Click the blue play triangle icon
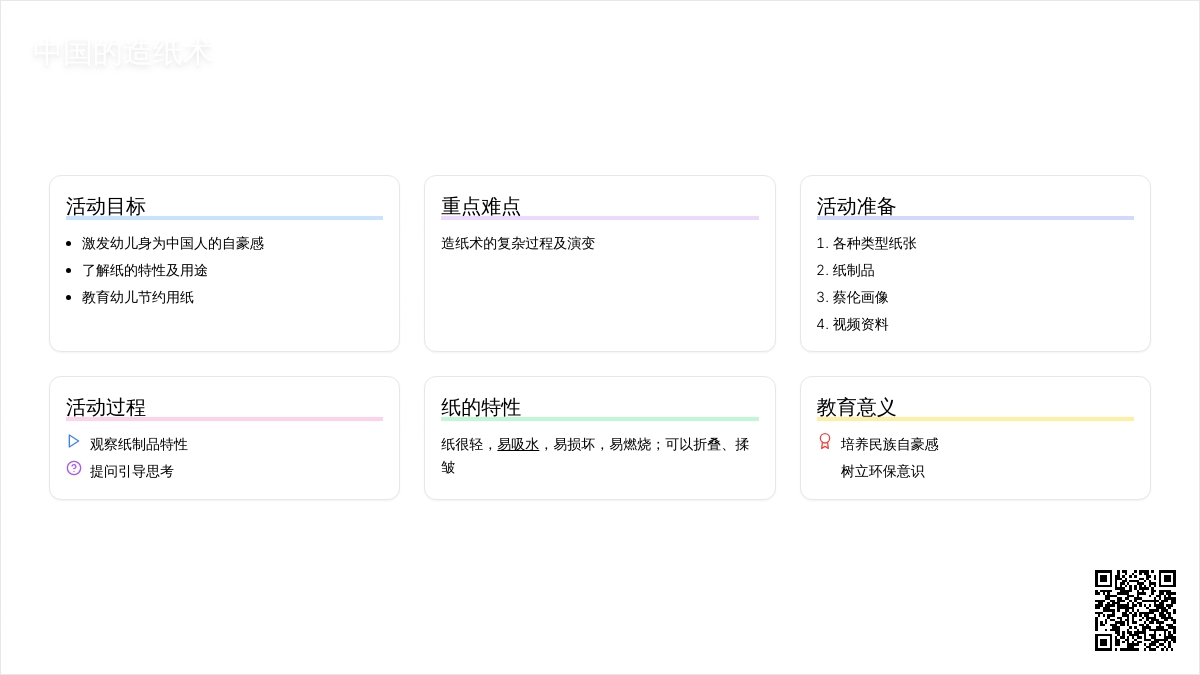Screen dimensions: 1200x675 pos(73,441)
